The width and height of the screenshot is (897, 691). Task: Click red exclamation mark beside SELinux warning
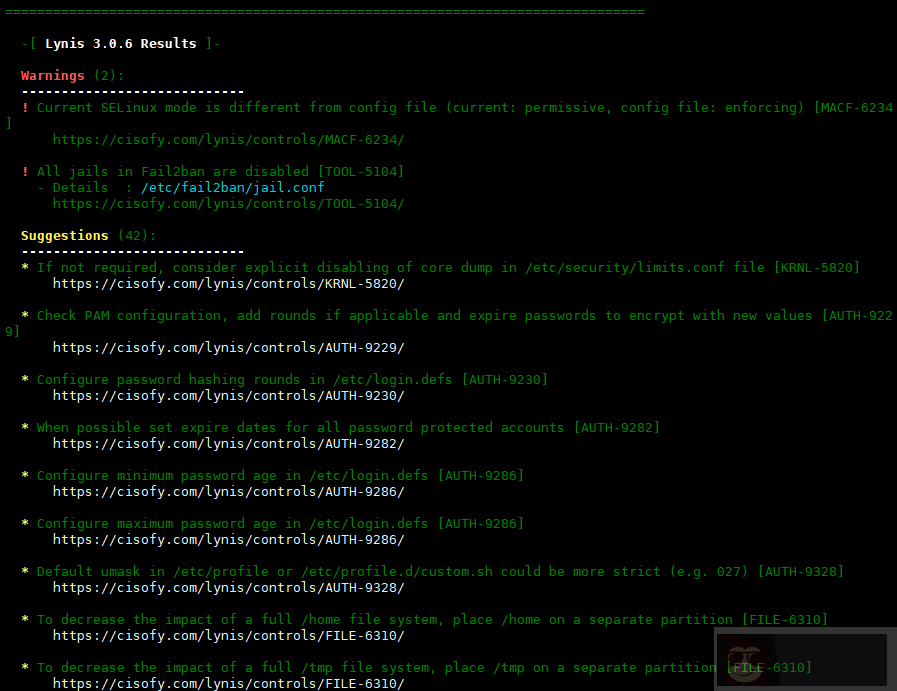[25, 107]
